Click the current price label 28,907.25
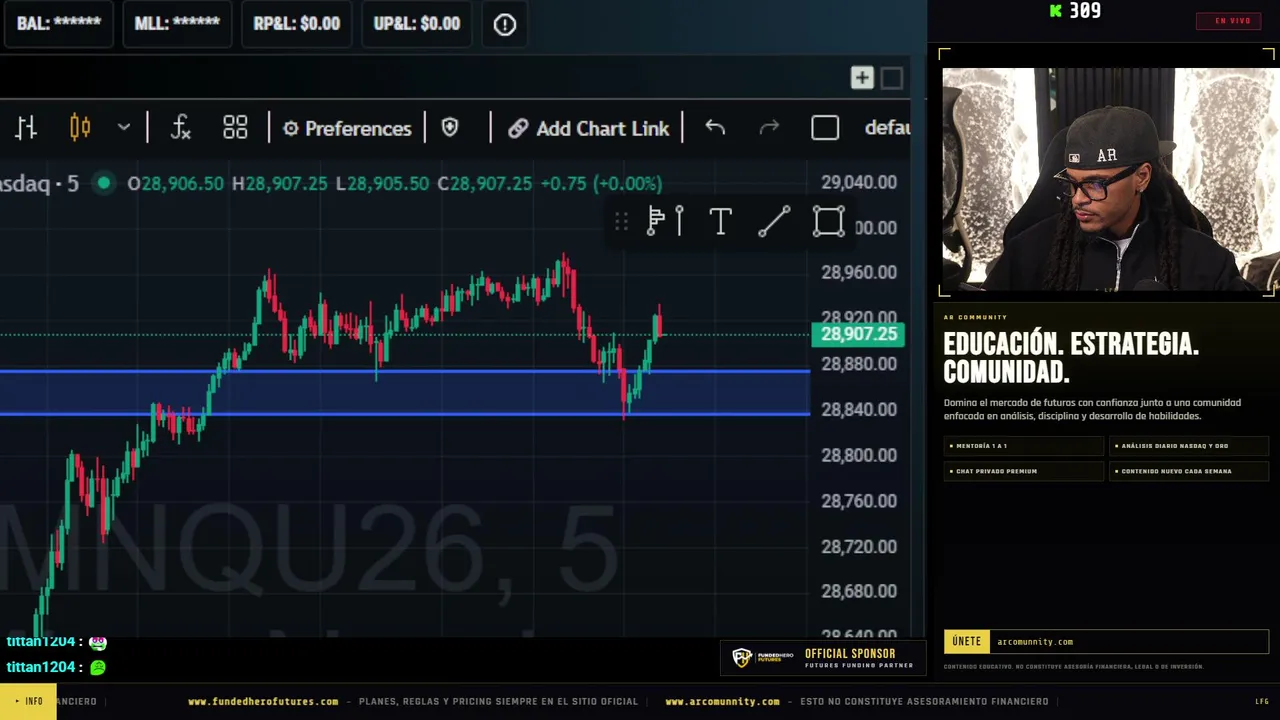This screenshot has height=720, width=1280. tap(859, 334)
